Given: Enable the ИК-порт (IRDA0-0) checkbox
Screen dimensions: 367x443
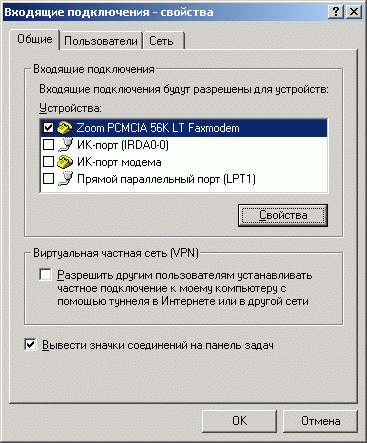Looking at the screenshot, I should (49, 145).
